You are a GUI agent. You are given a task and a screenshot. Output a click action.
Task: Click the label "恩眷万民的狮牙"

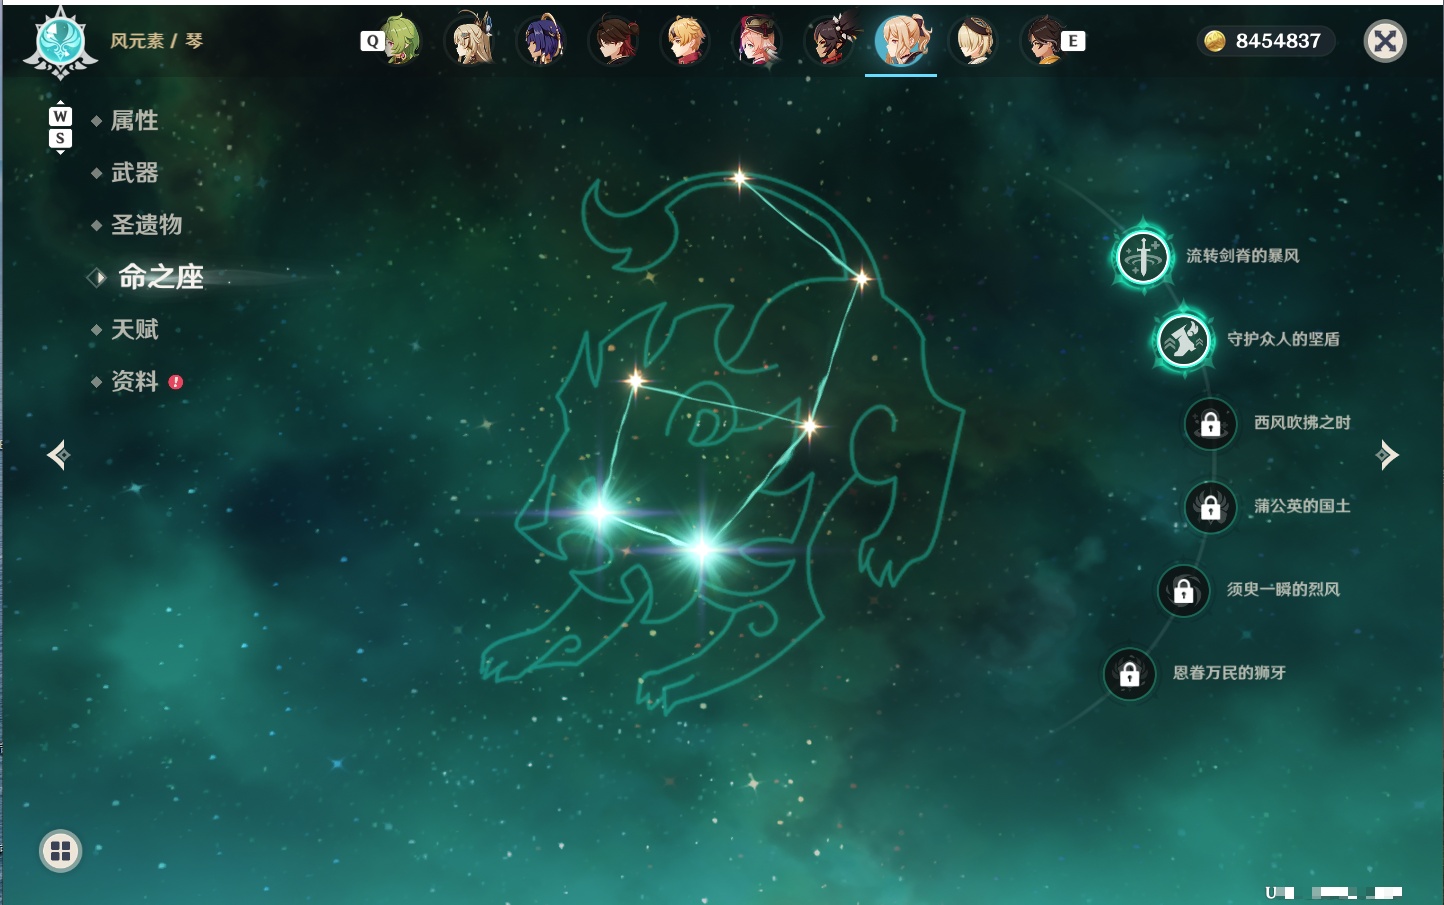(x=1229, y=673)
